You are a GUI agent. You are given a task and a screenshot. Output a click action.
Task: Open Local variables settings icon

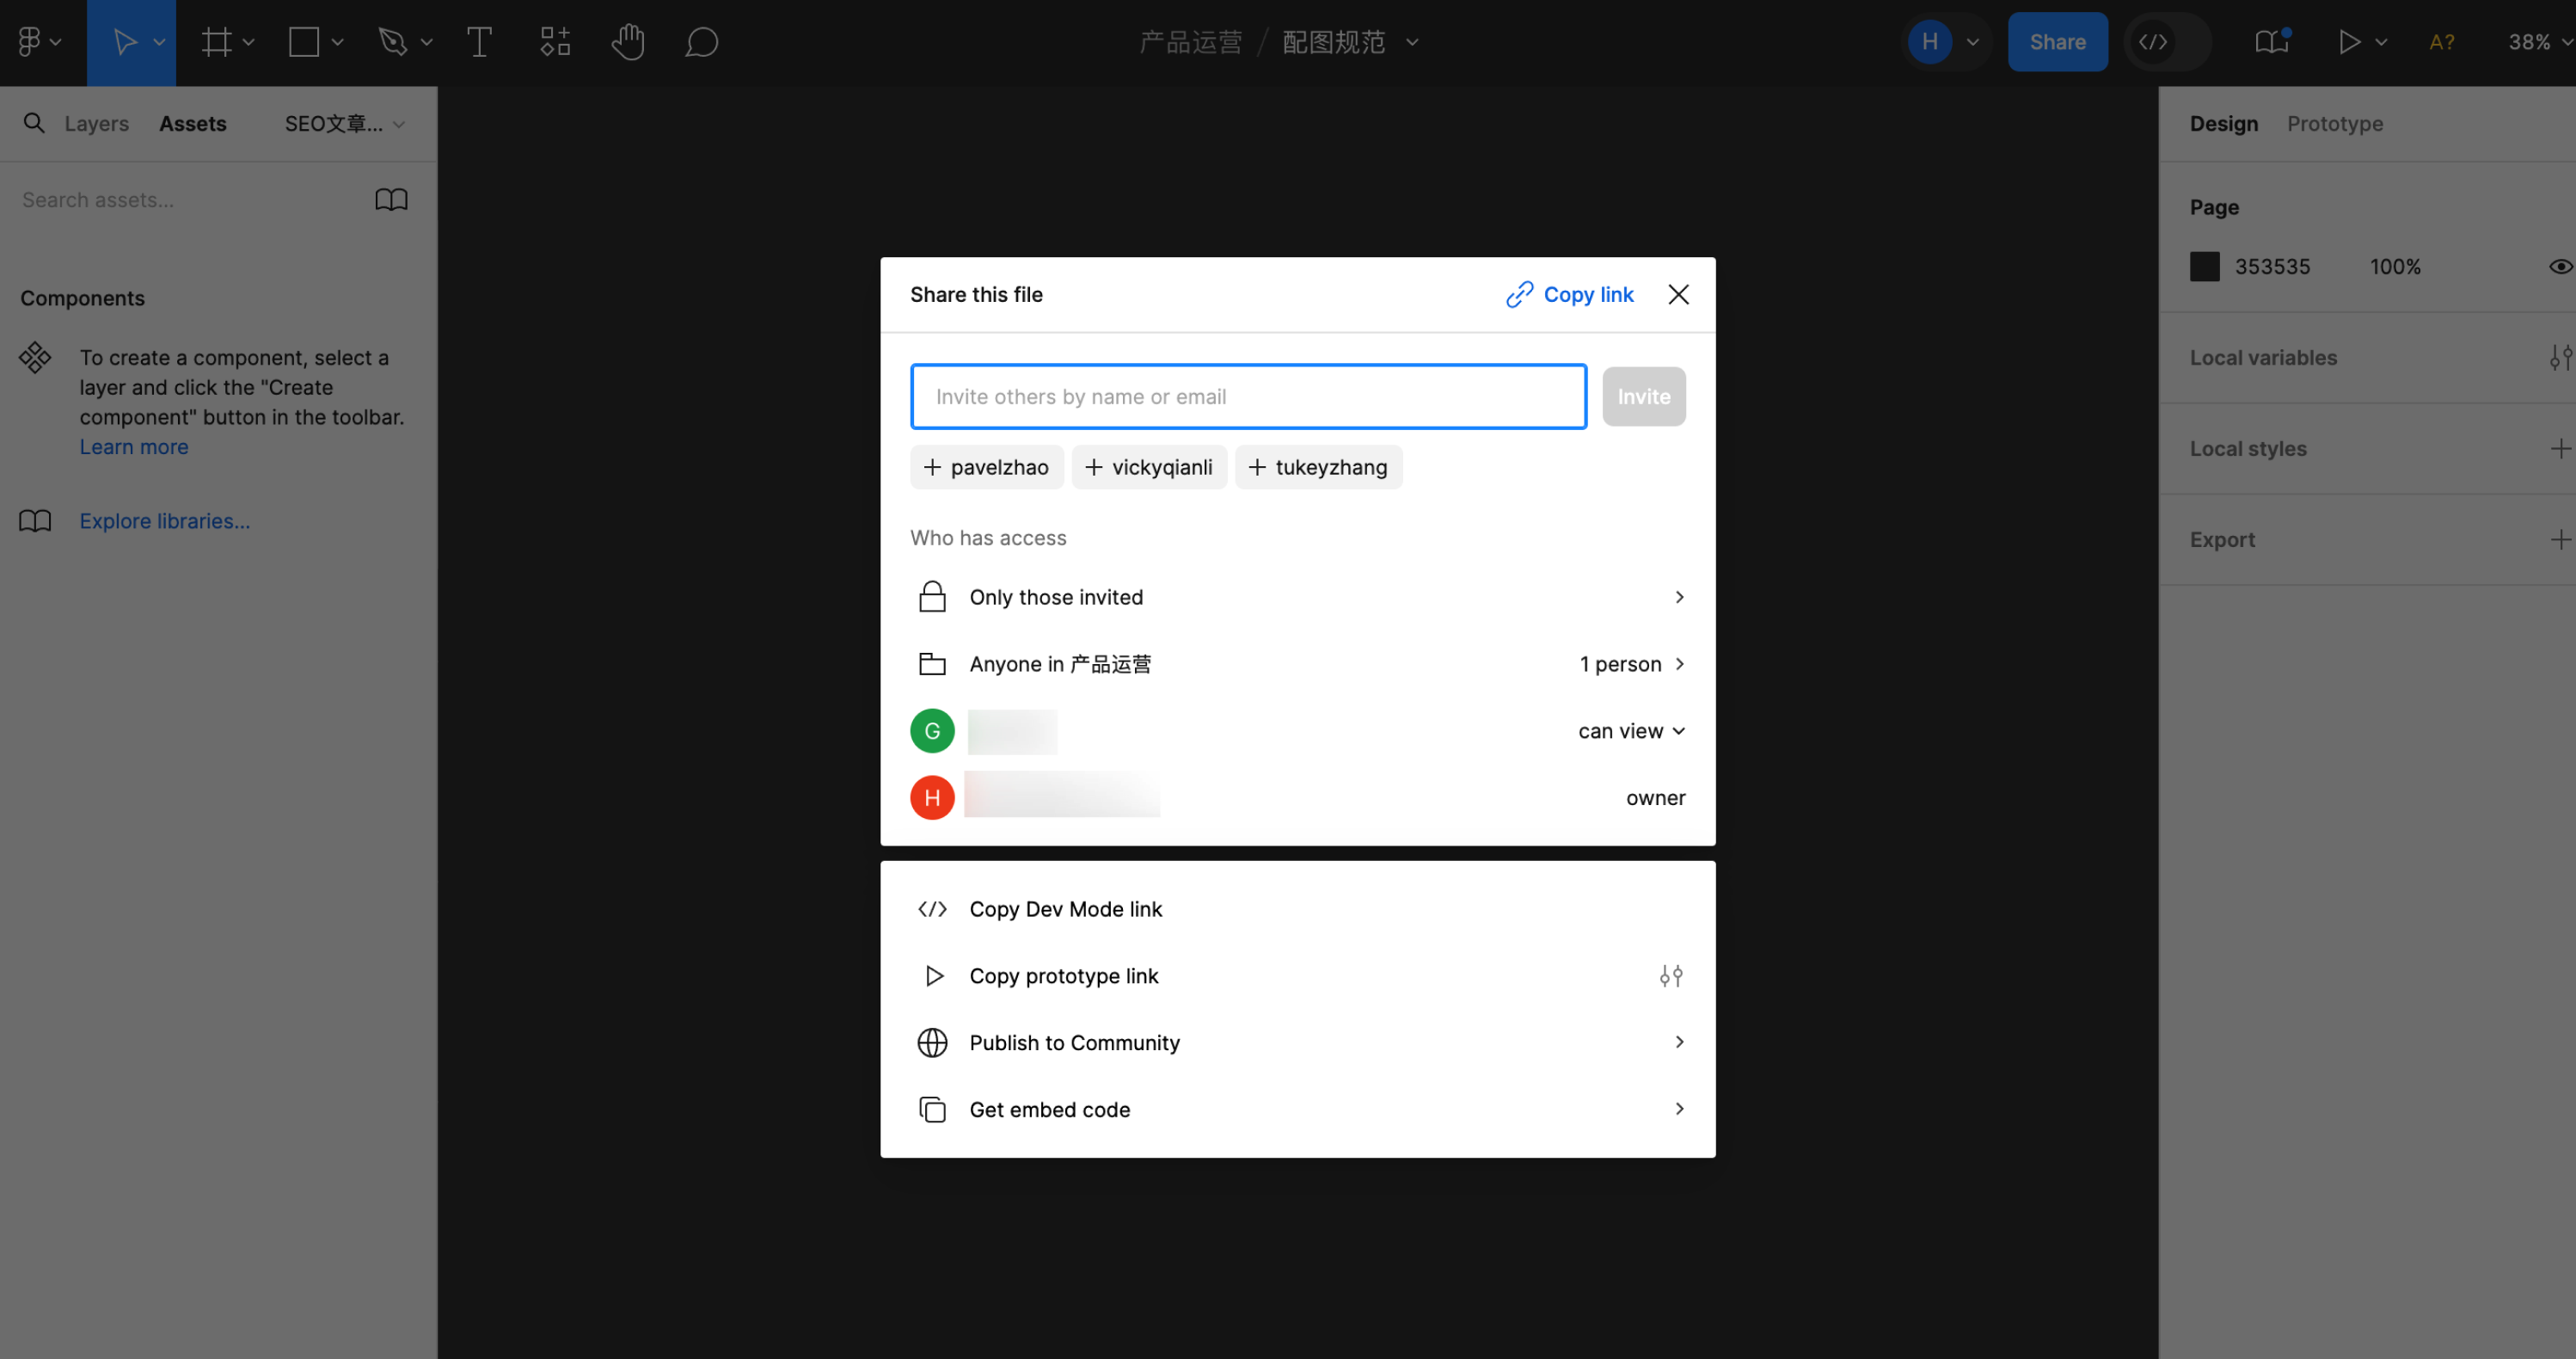pos(2560,358)
